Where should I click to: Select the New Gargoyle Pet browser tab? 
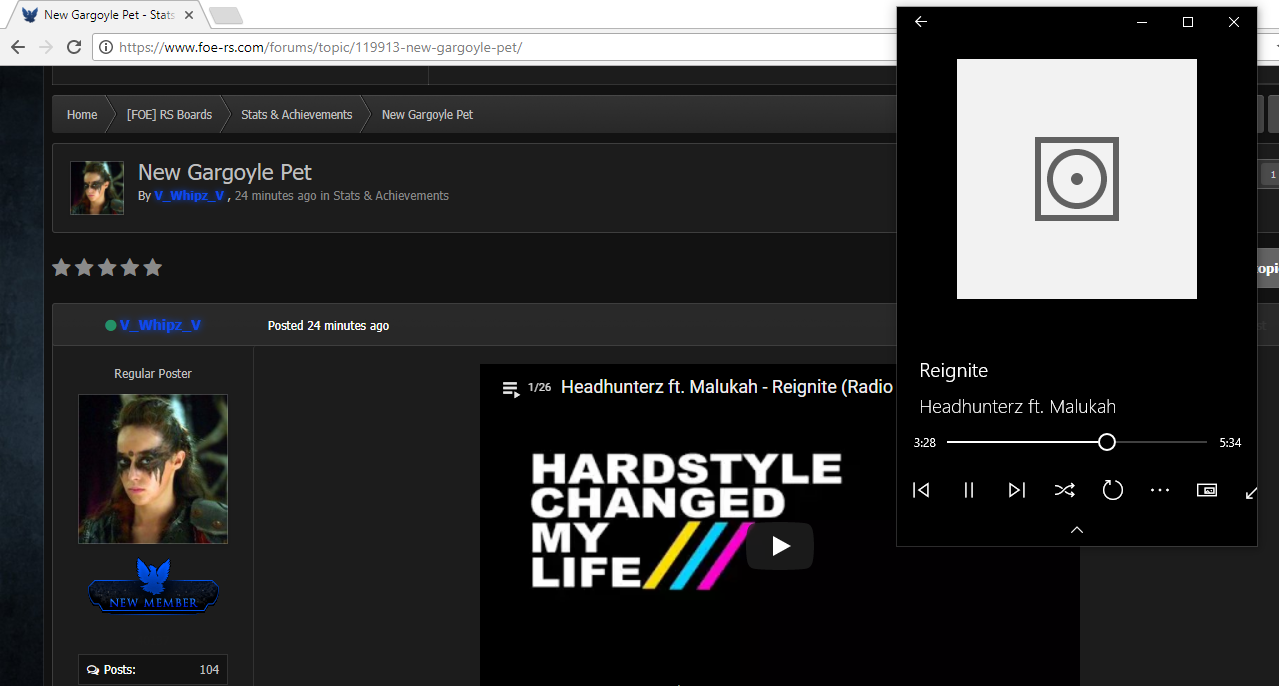108,15
